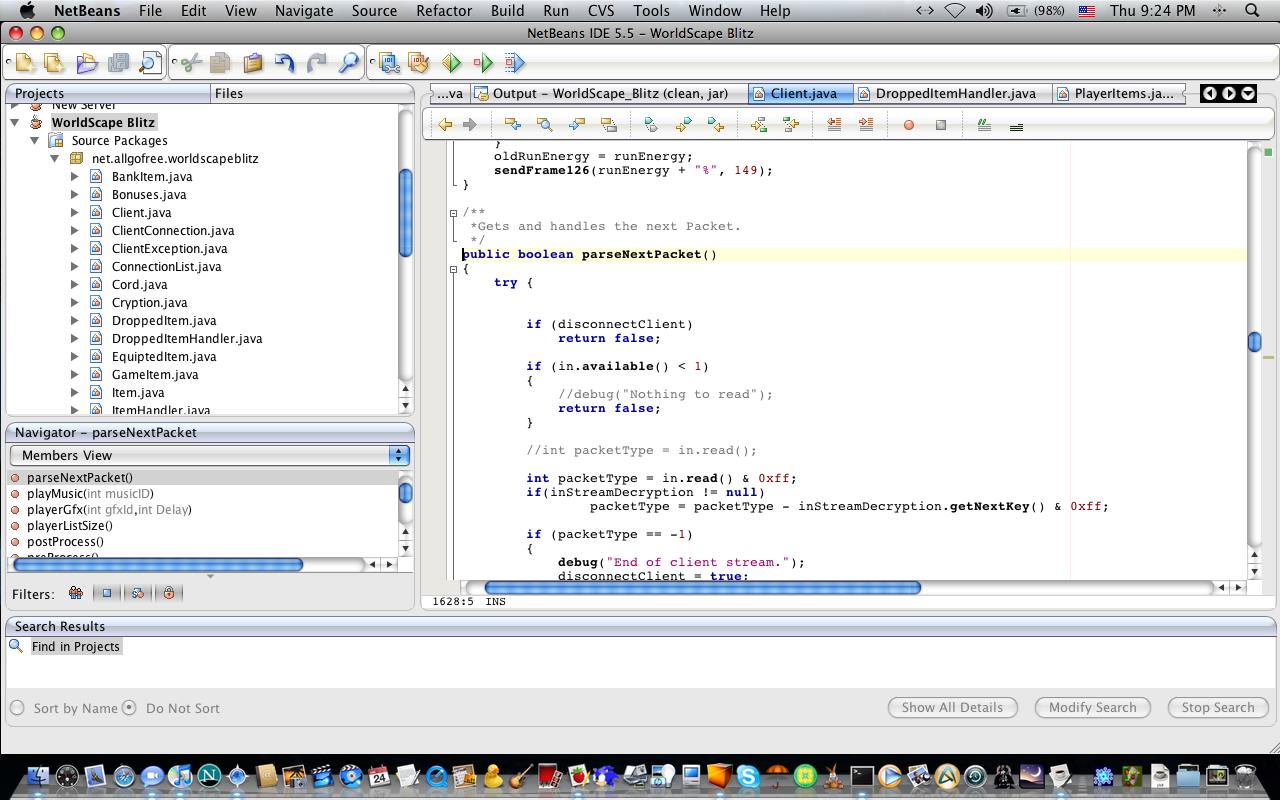Stop macro recording with the gray square icon
Viewport: 1280px width, 800px height.
click(941, 125)
